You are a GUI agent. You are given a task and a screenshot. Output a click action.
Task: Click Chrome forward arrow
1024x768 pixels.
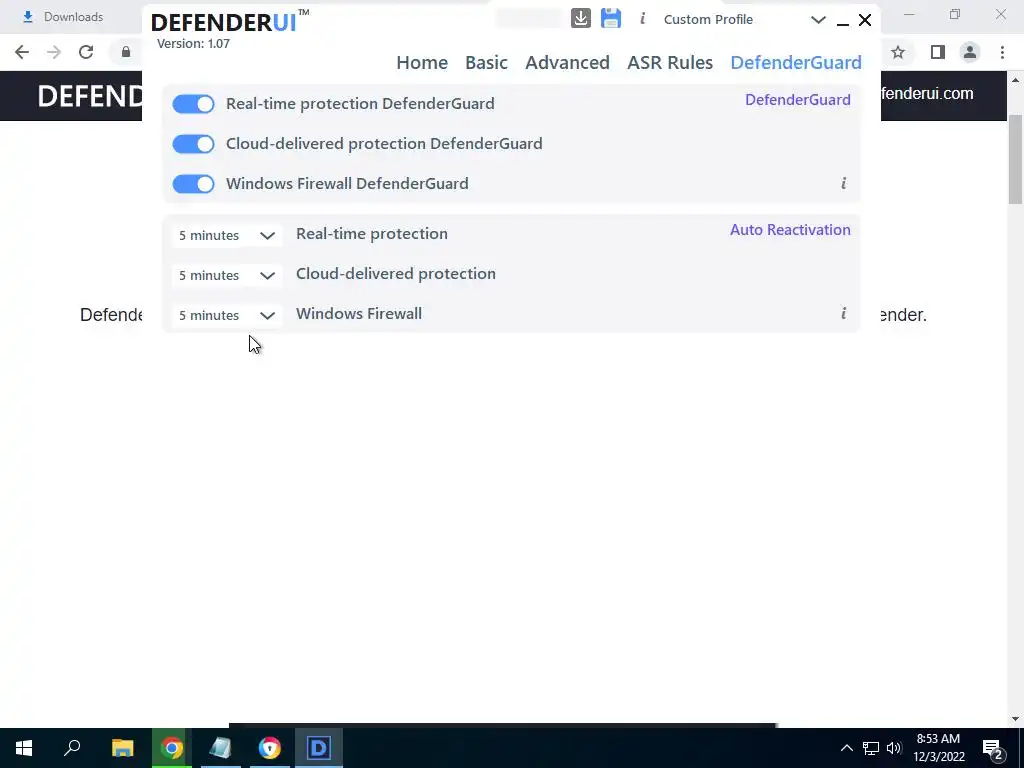click(x=54, y=52)
